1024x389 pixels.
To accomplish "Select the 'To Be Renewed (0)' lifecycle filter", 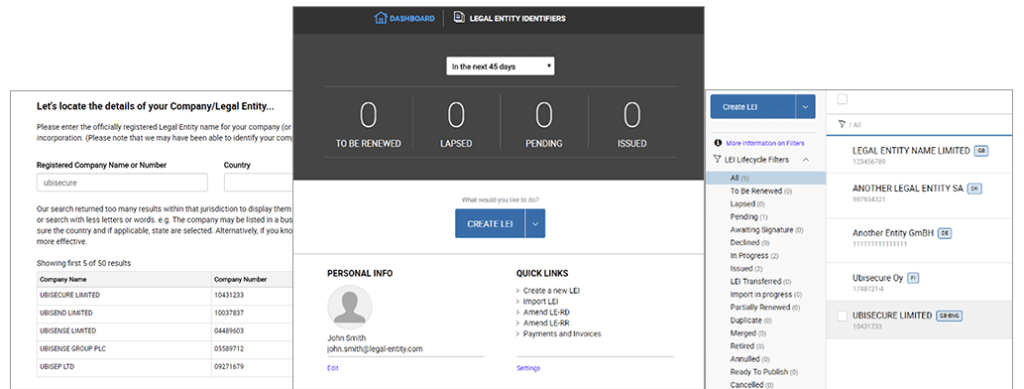I will pyautogui.click(x=761, y=191).
